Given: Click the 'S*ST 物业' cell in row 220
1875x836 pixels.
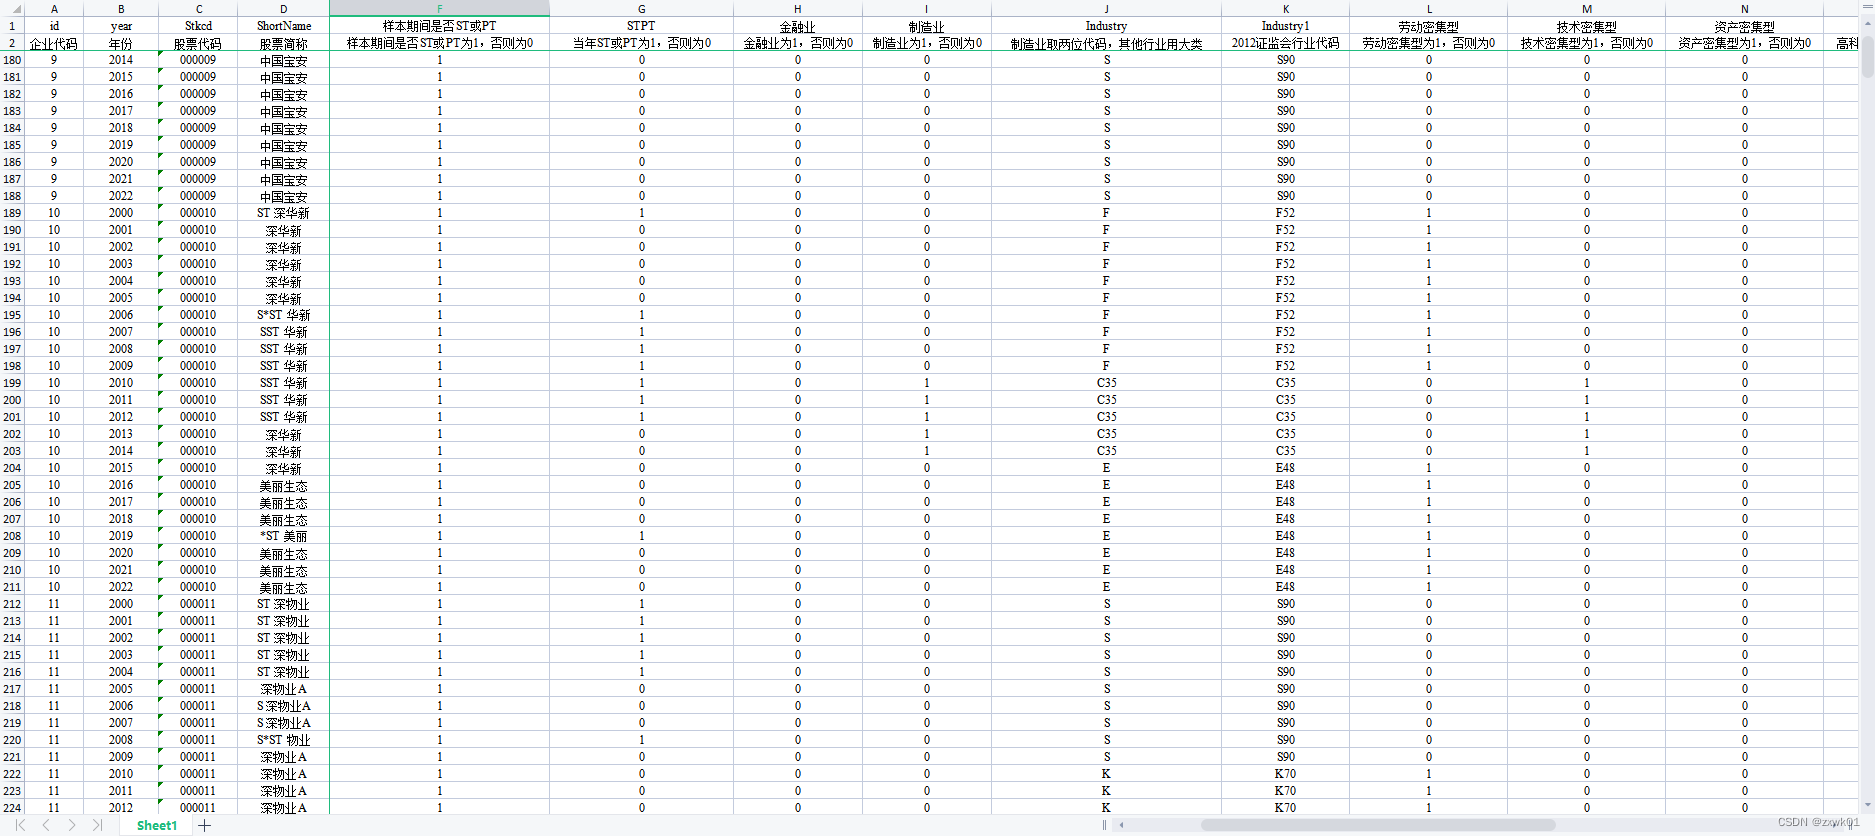Looking at the screenshot, I should [284, 740].
